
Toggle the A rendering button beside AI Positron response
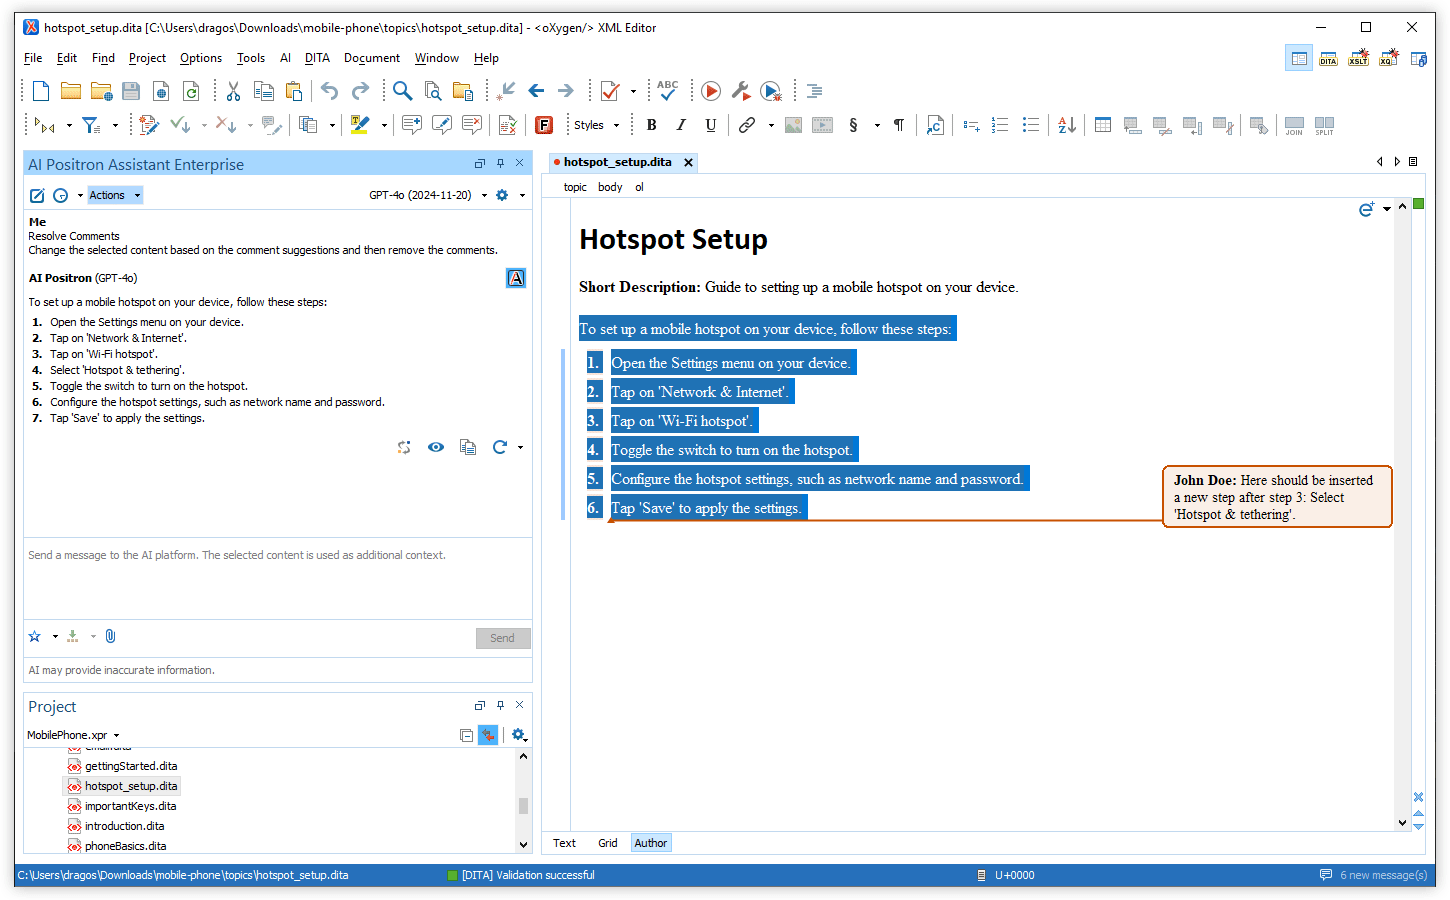[516, 278]
